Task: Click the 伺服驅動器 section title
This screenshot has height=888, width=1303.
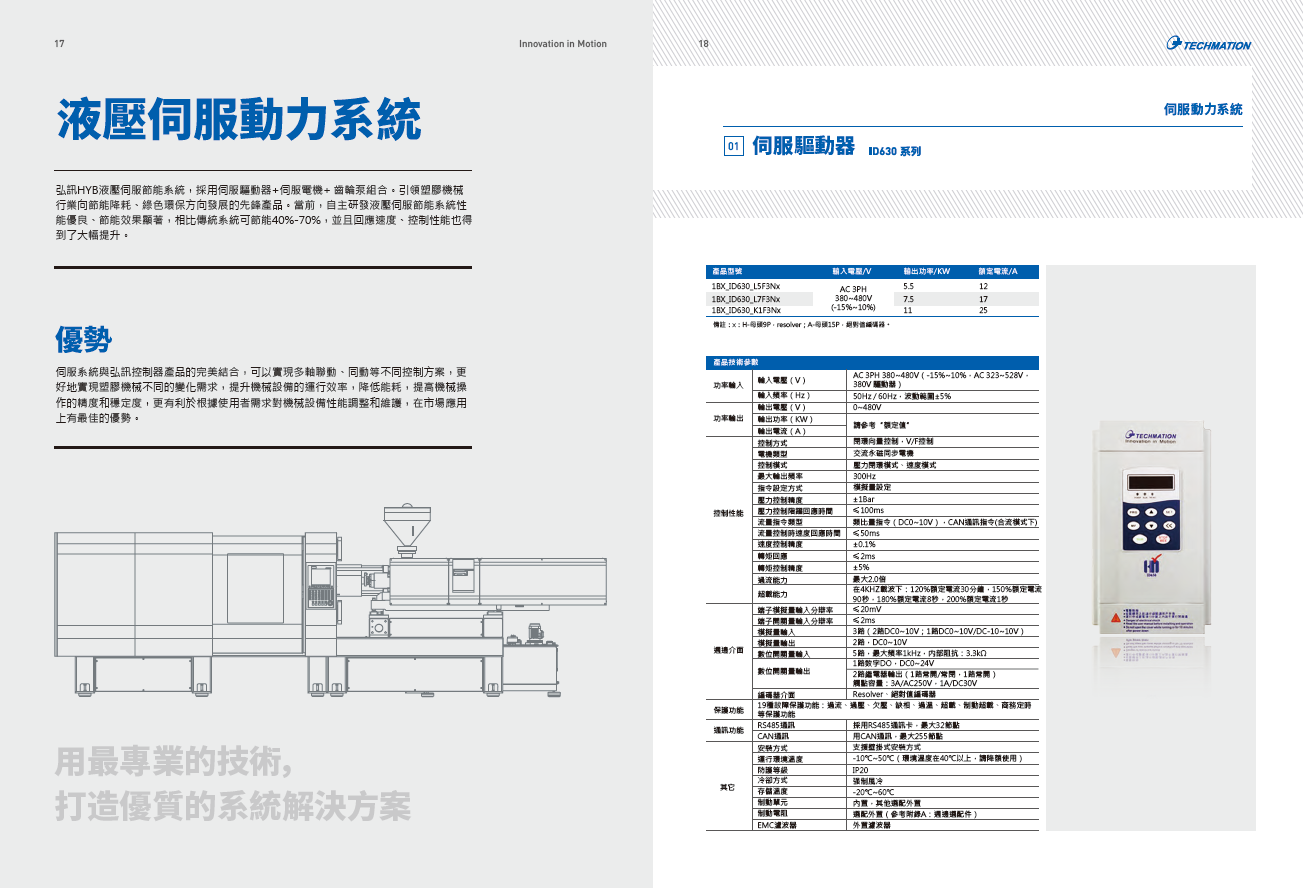Action: [x=803, y=147]
